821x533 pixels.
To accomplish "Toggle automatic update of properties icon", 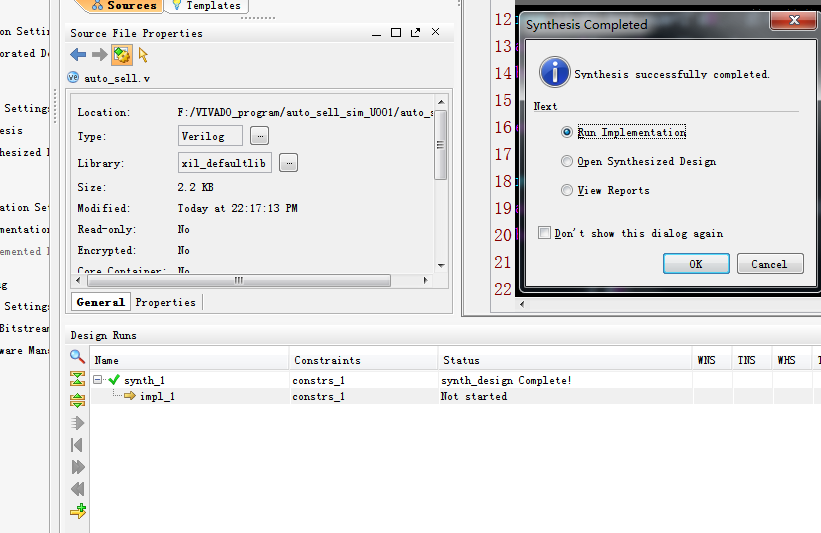I will pyautogui.click(x=121, y=54).
